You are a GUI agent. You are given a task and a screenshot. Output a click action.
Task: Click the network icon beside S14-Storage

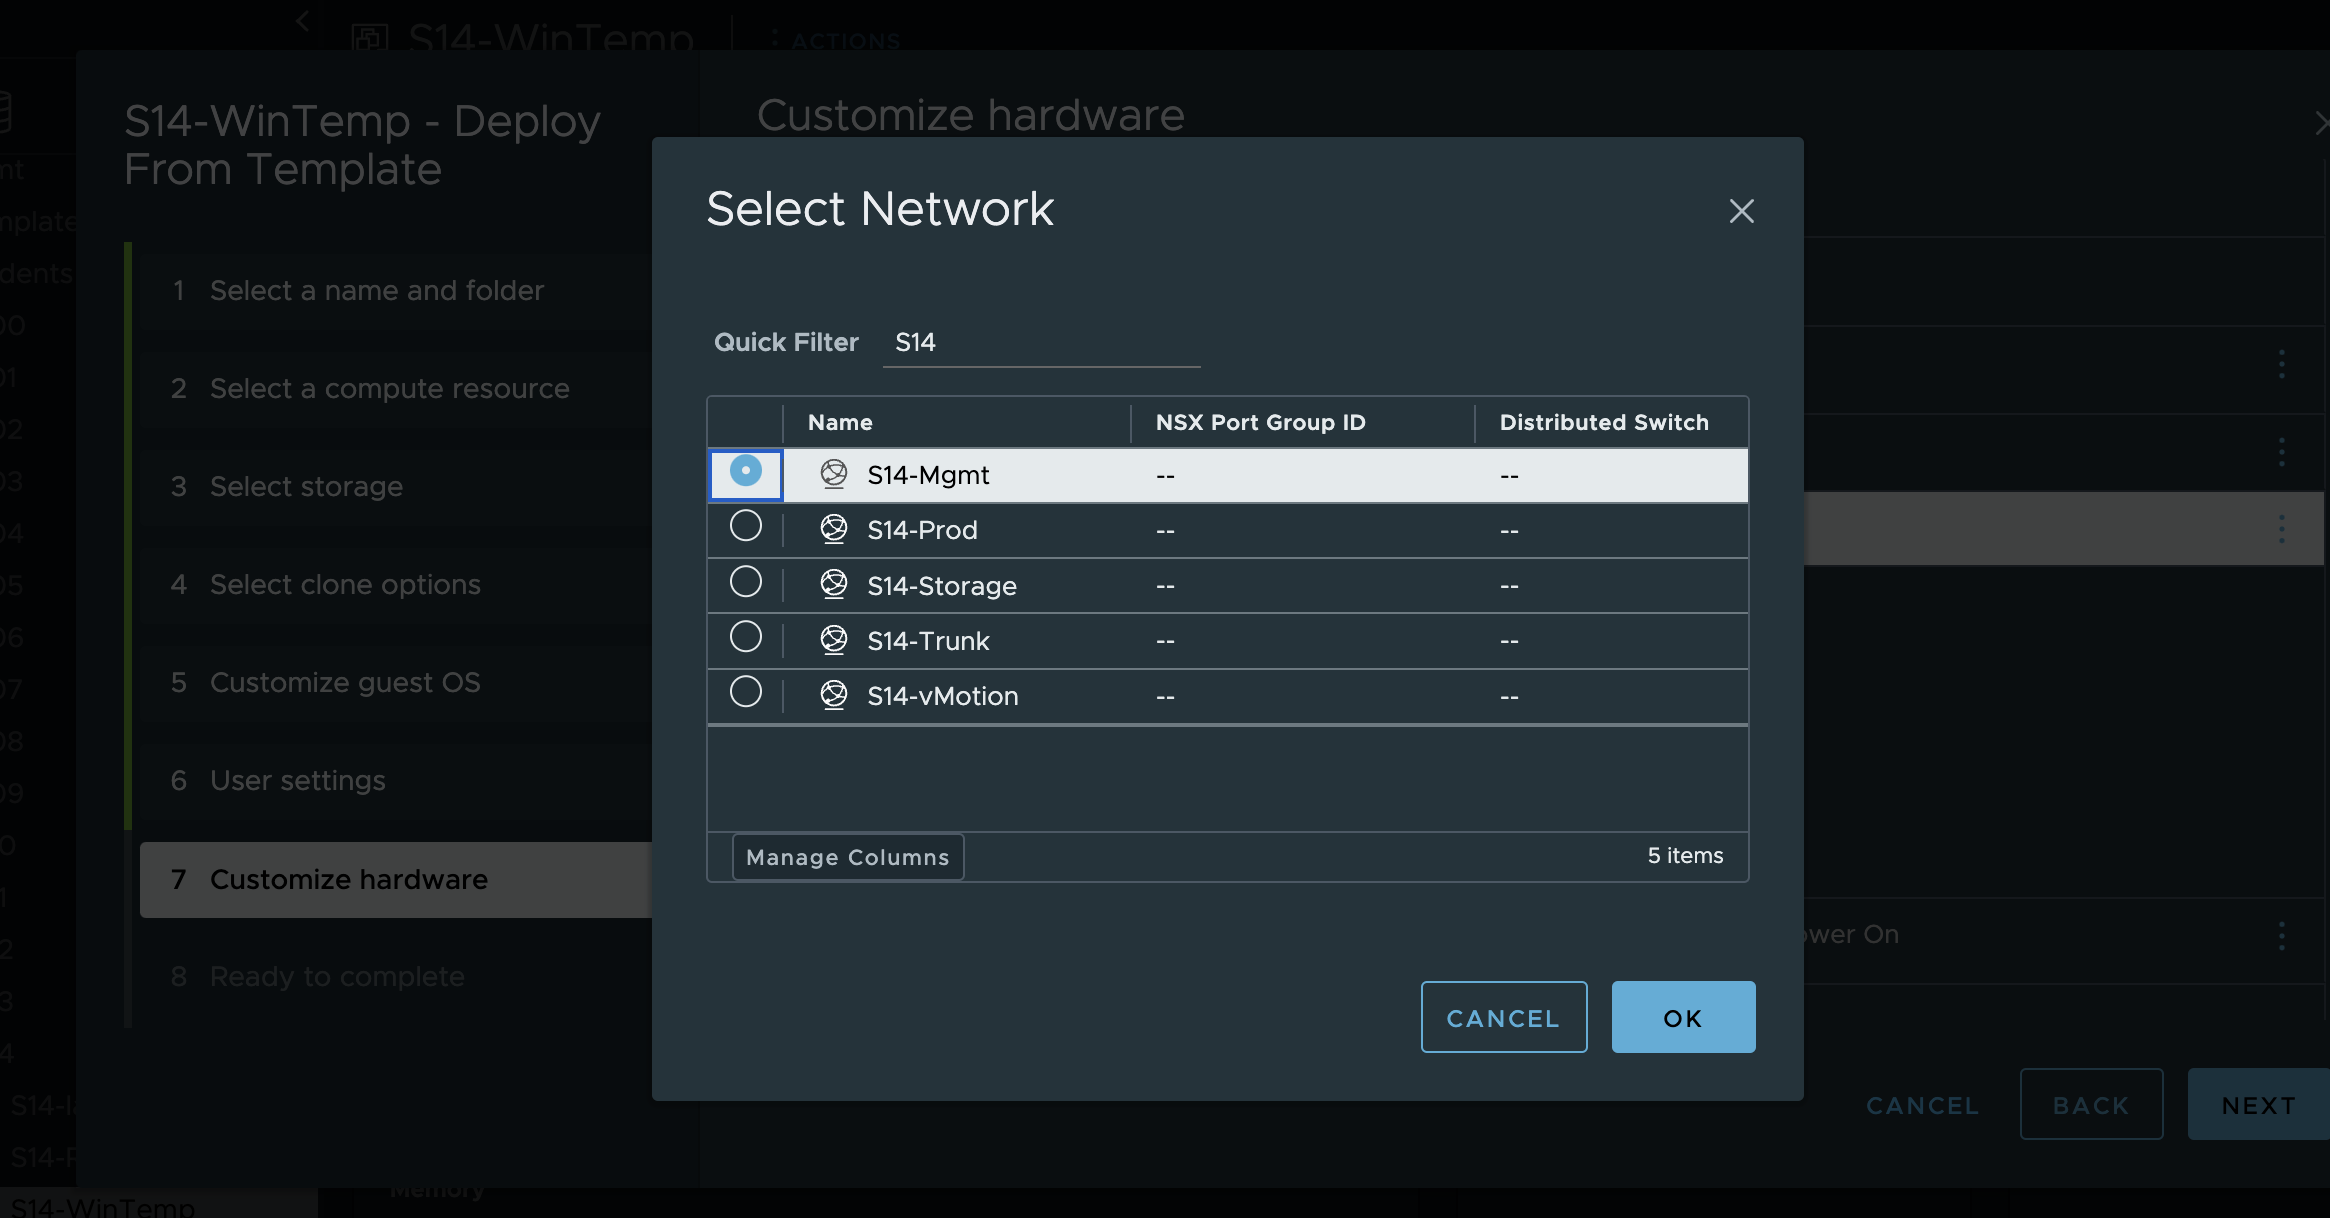(x=833, y=585)
